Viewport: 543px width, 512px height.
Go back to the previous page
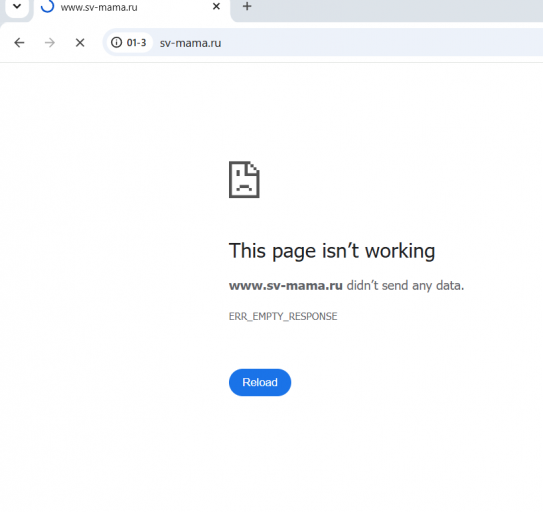point(19,43)
